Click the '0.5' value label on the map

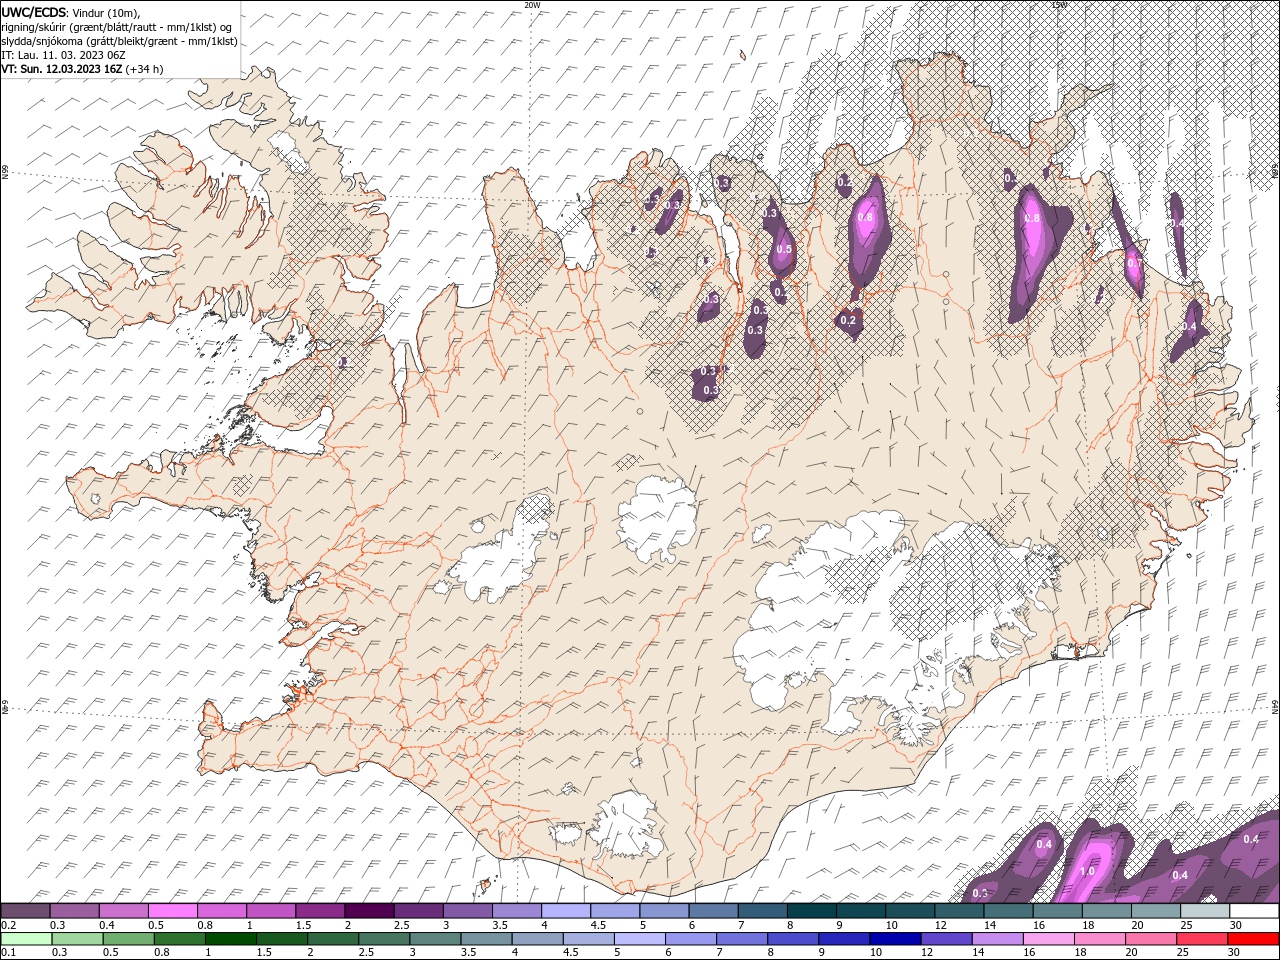[784, 249]
